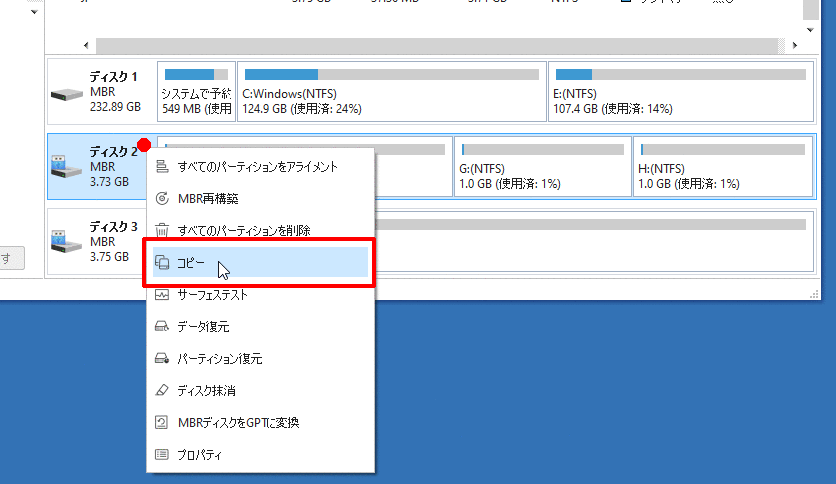Click the trash icon for deleting all partitions
836x484 pixels.
[162, 231]
